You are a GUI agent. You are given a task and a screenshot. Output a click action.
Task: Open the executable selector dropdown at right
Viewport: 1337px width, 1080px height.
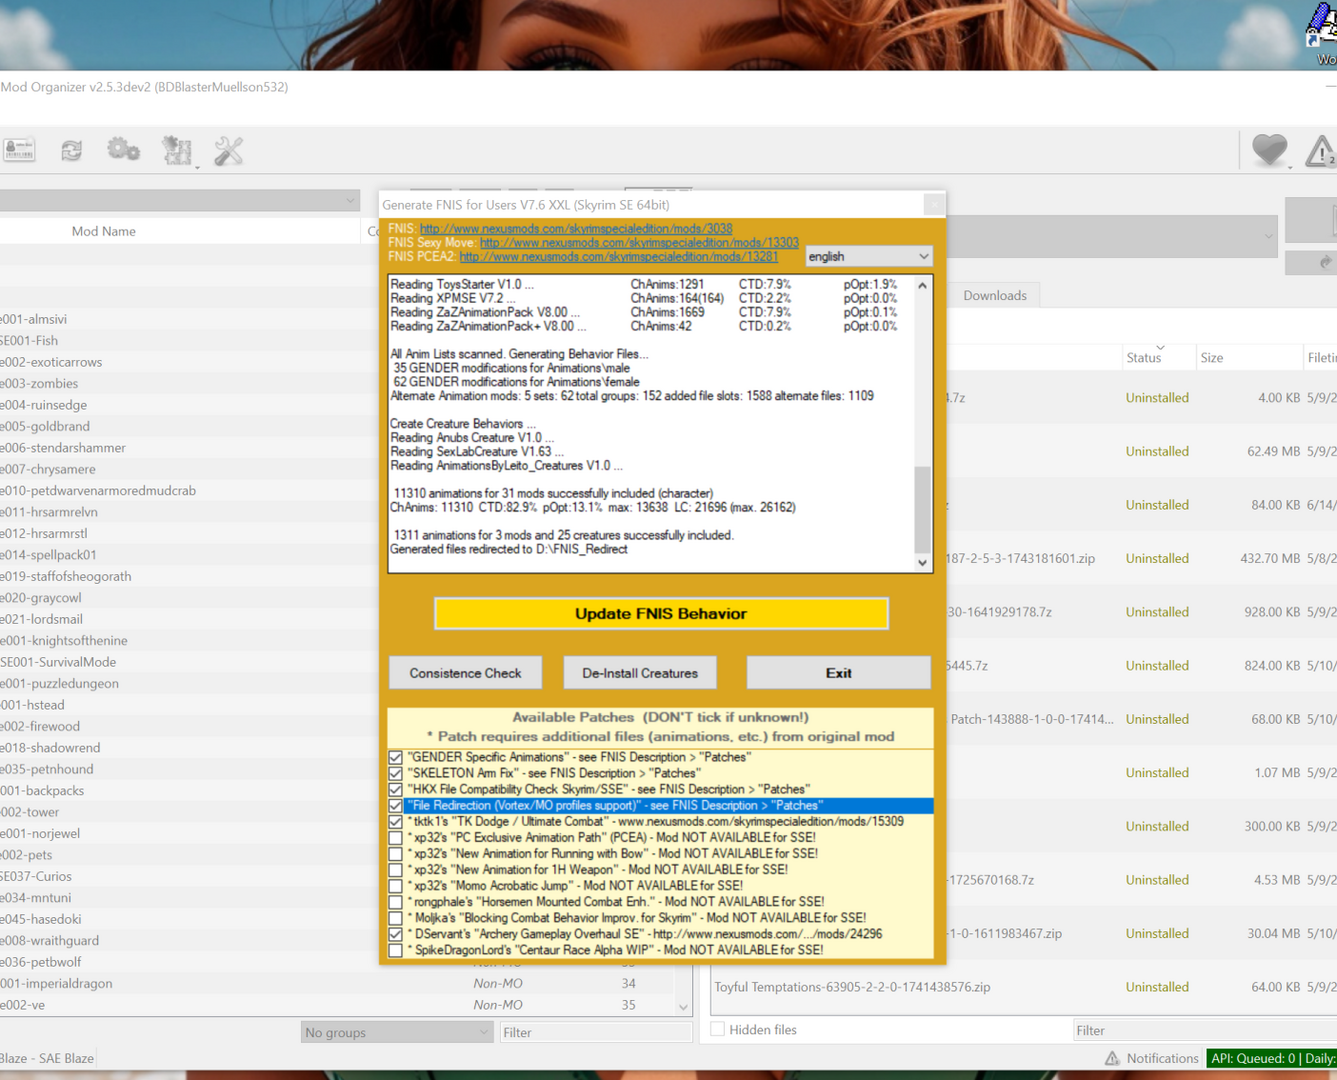pos(1110,237)
